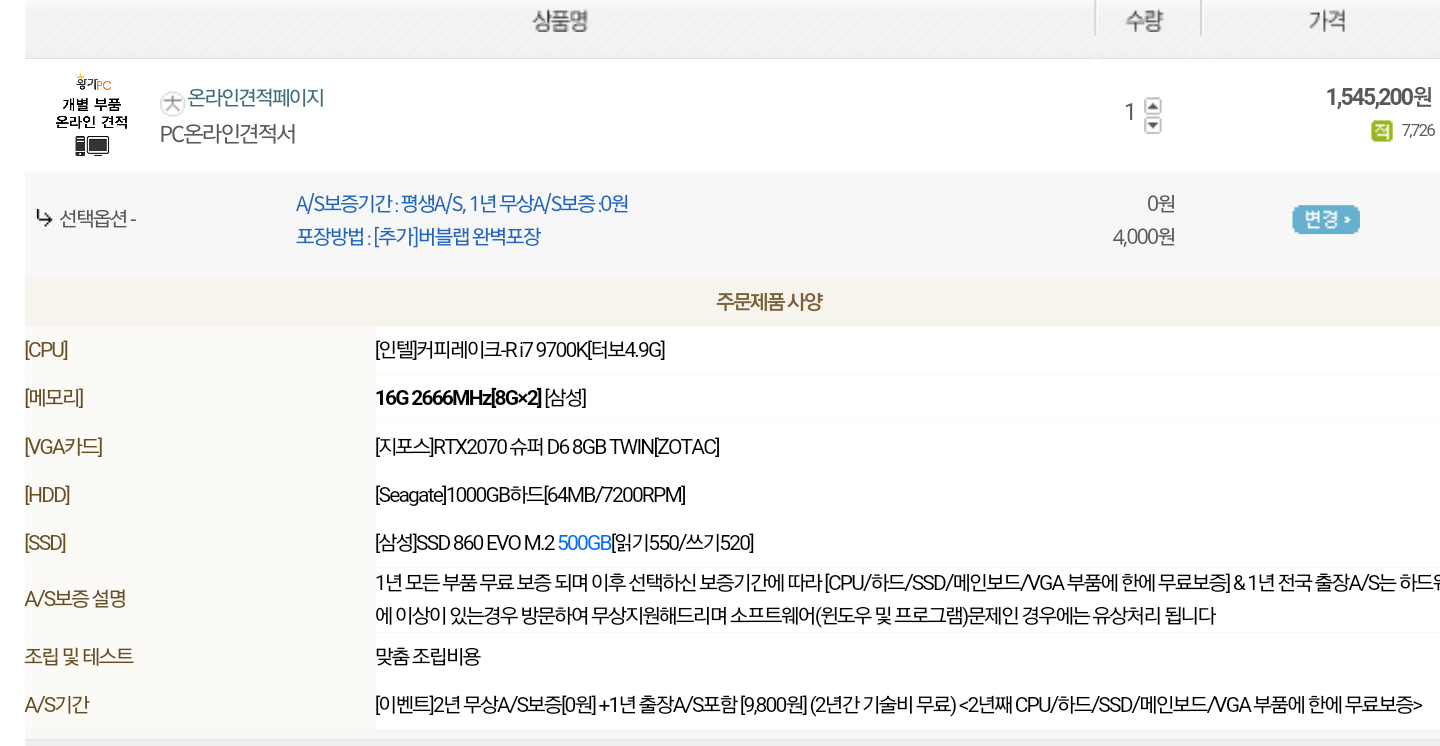
Task: Click the Seagate 1000GB하드 spec
Action: coord(530,495)
